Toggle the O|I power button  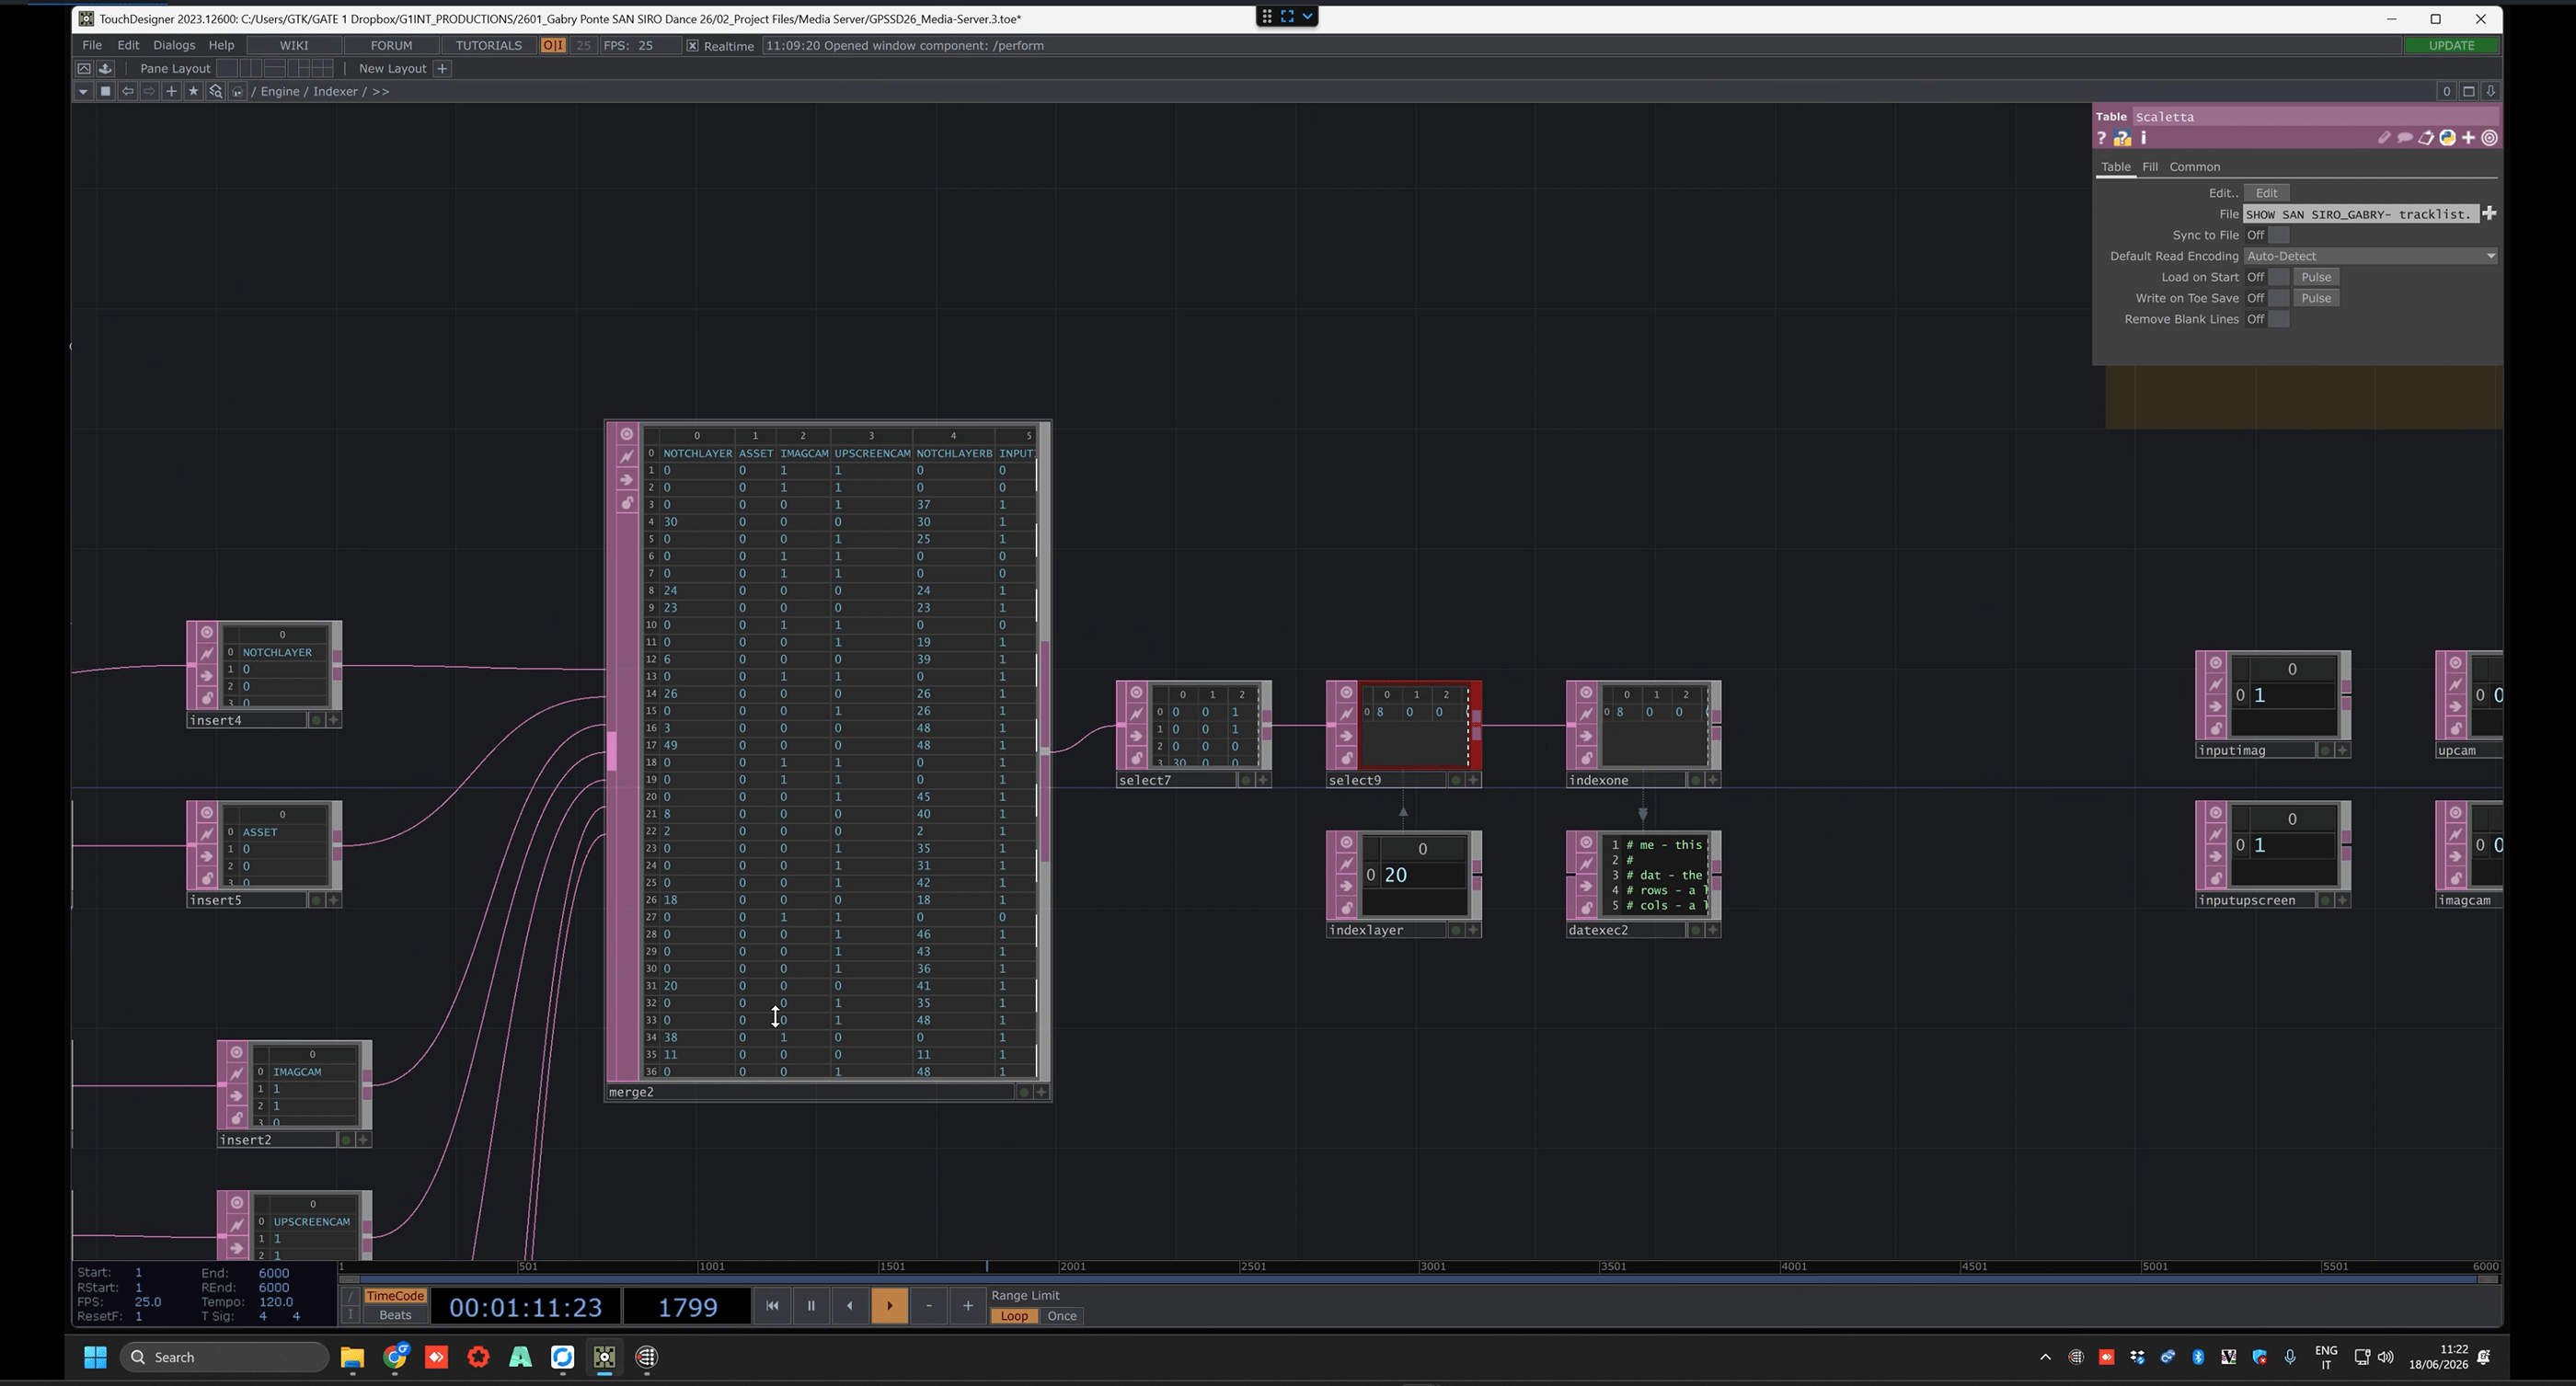[553, 45]
